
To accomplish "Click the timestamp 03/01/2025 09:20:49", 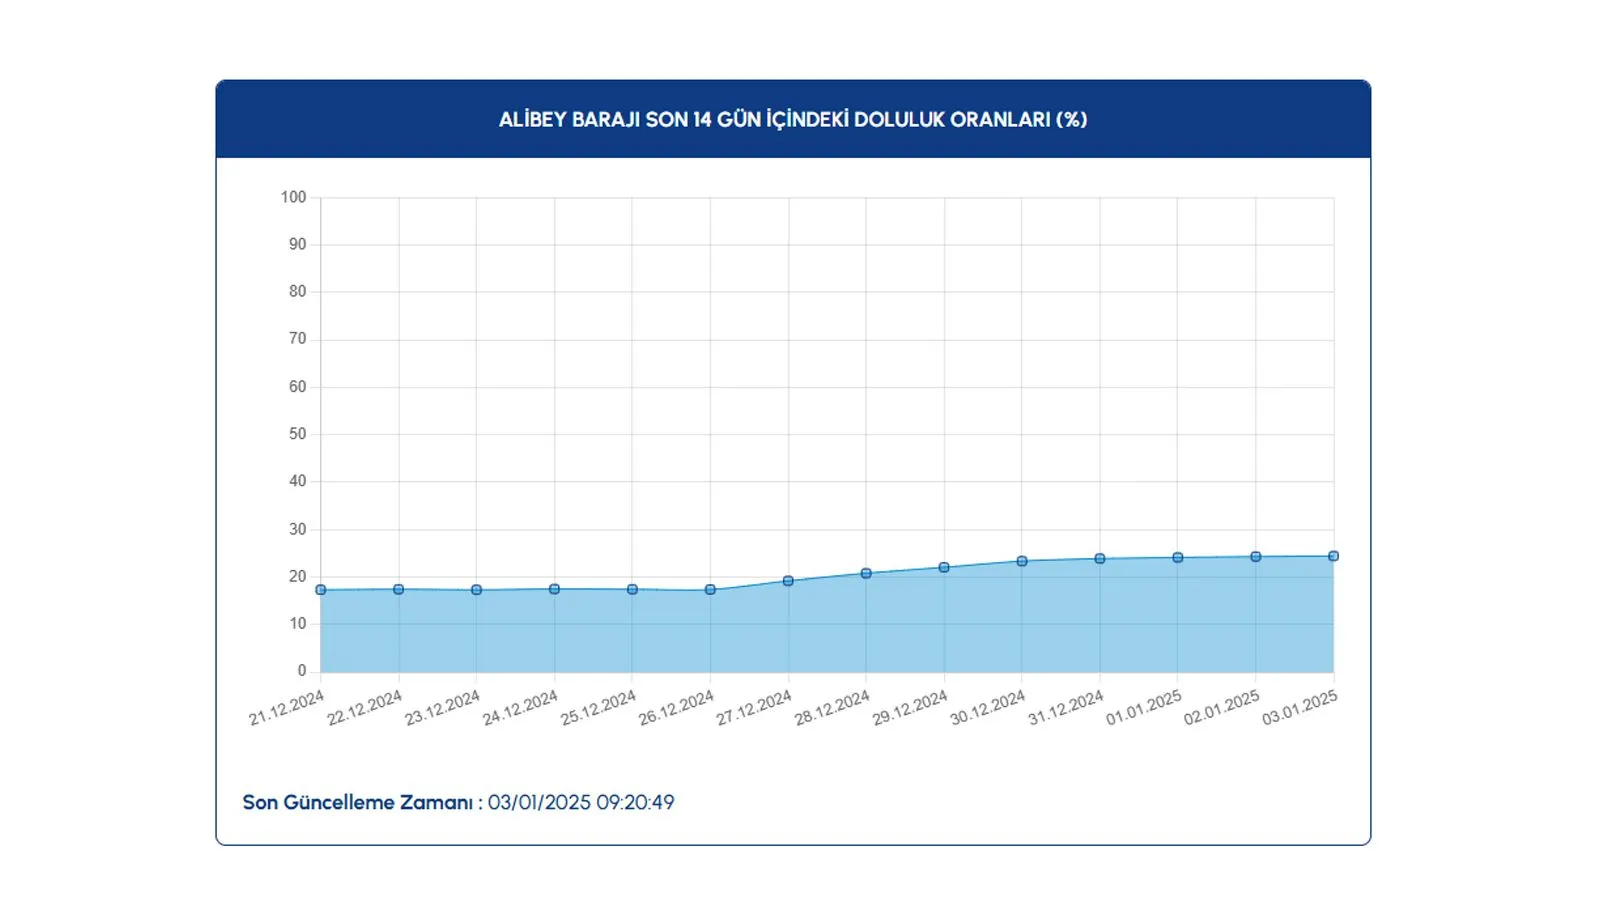I will [581, 803].
